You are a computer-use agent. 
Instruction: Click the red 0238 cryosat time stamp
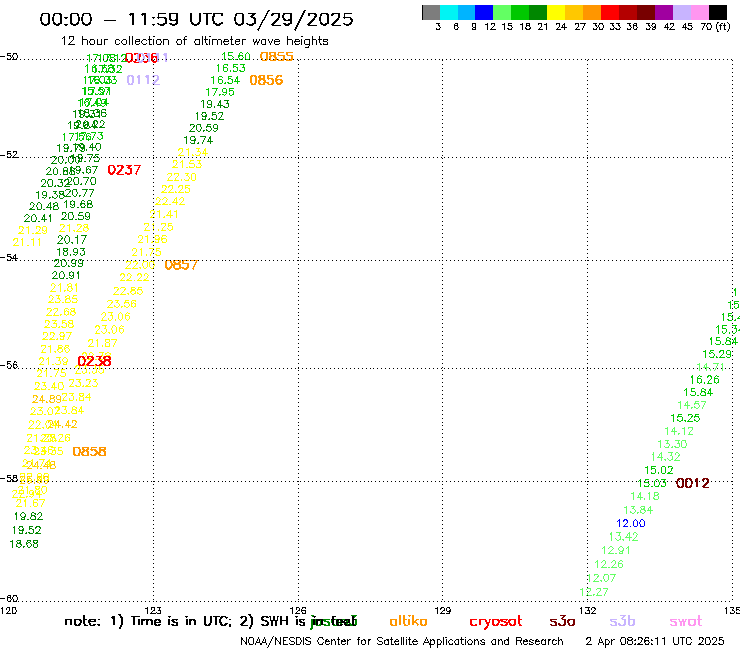pos(94,361)
